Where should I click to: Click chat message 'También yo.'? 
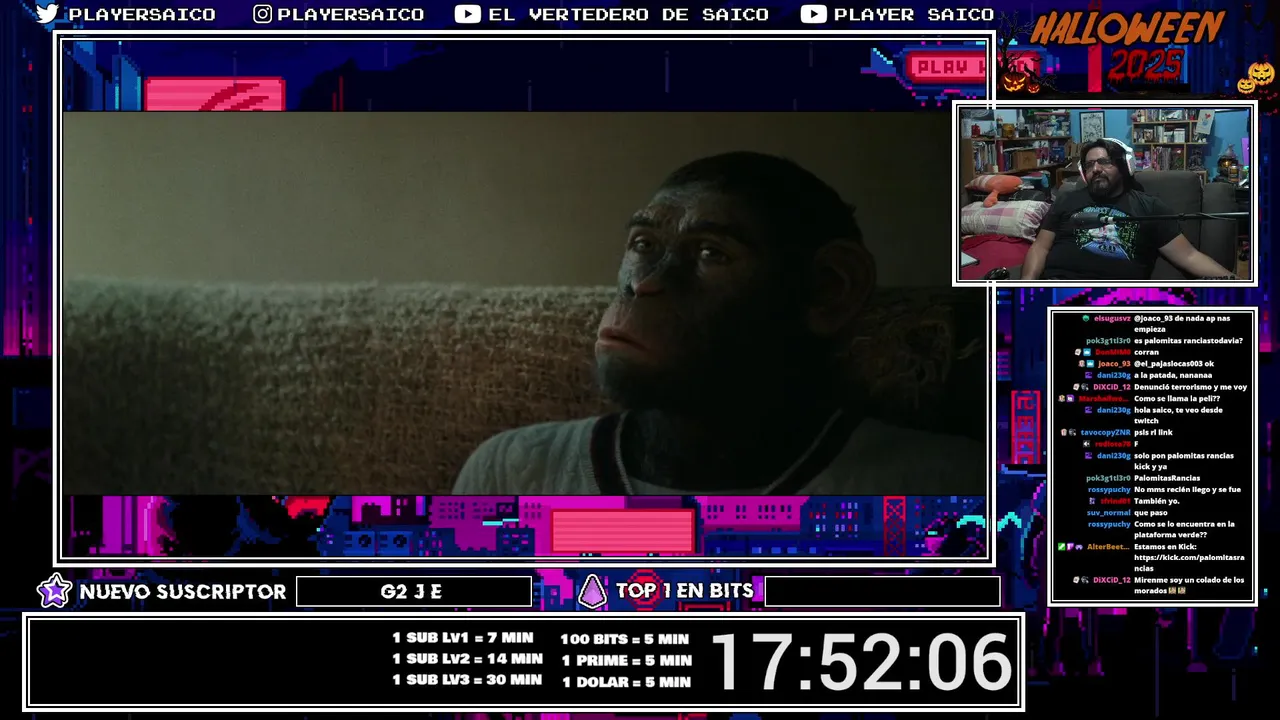click(1156, 501)
